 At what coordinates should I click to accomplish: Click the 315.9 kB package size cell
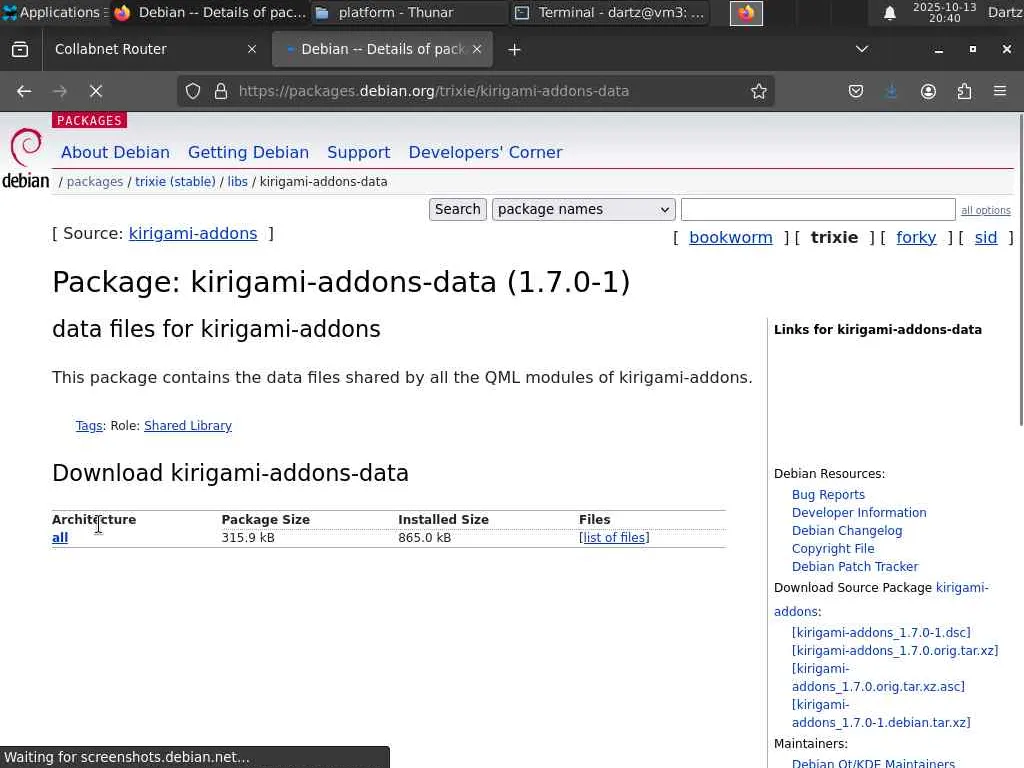[x=248, y=537]
